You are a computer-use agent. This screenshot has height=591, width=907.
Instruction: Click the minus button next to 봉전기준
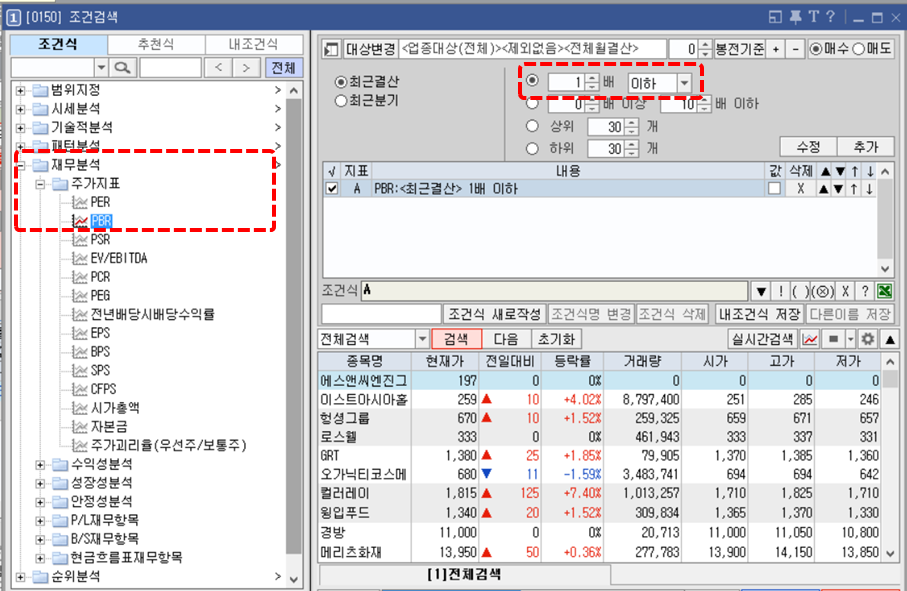[795, 49]
